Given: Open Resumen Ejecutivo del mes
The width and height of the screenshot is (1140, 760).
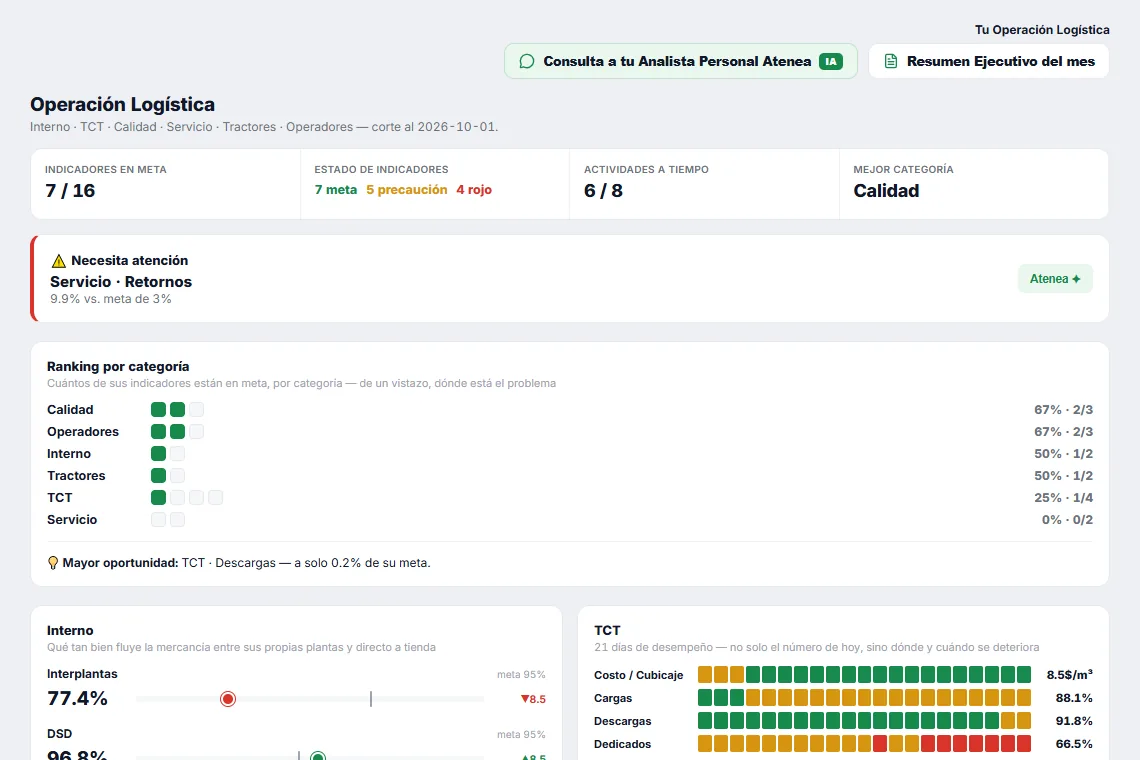Looking at the screenshot, I should coord(989,61).
